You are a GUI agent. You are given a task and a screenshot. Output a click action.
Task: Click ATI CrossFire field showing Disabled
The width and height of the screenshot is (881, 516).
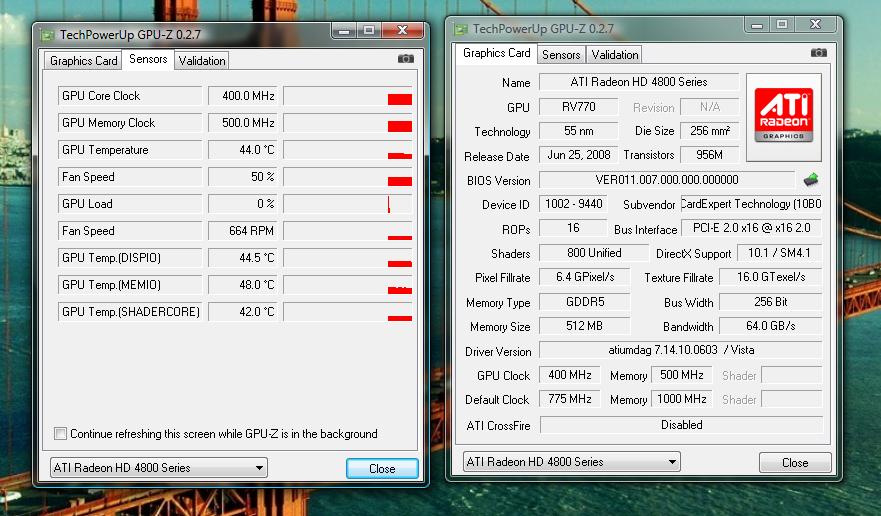click(681, 424)
